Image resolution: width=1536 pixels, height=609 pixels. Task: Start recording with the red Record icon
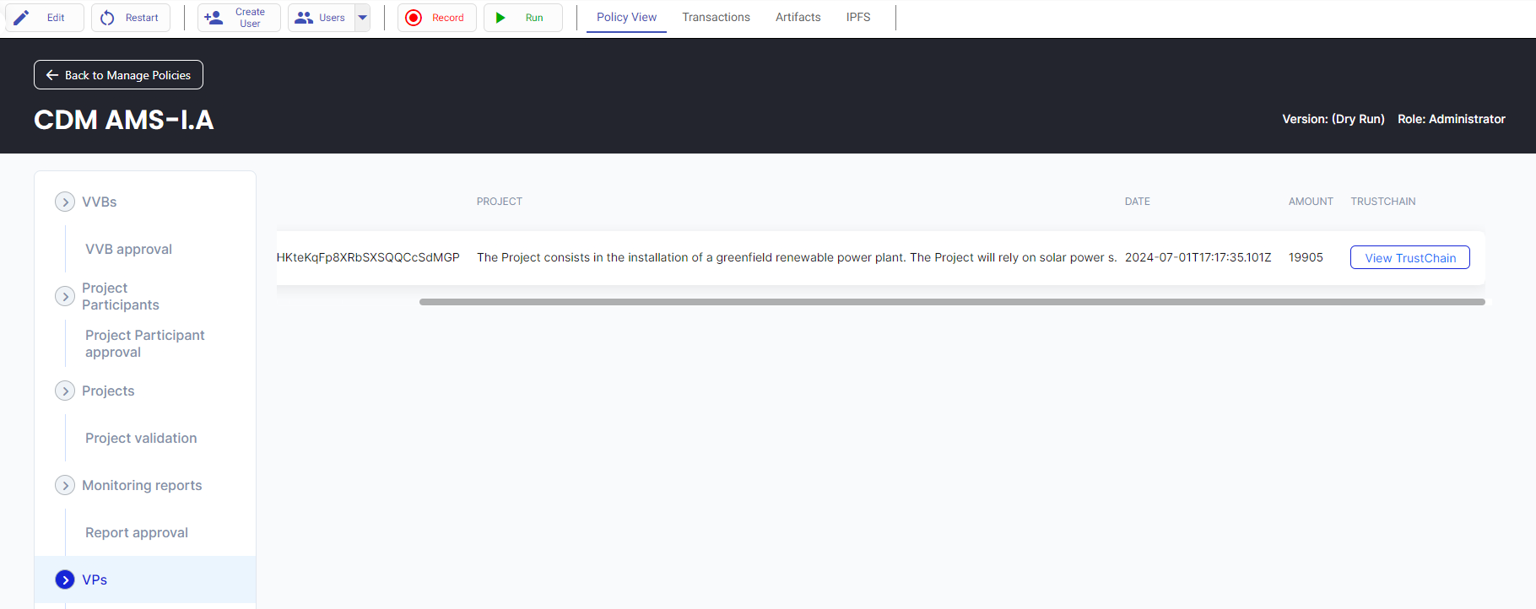(x=414, y=18)
